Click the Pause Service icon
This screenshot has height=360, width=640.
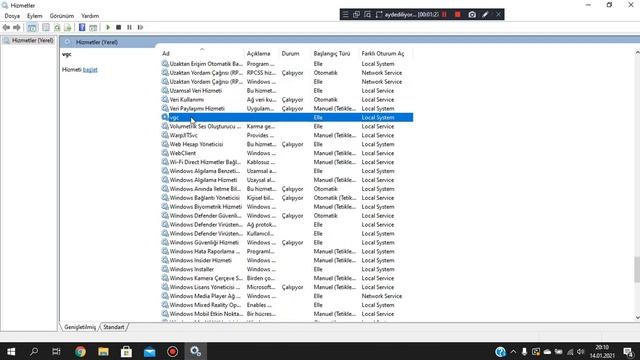point(129,27)
